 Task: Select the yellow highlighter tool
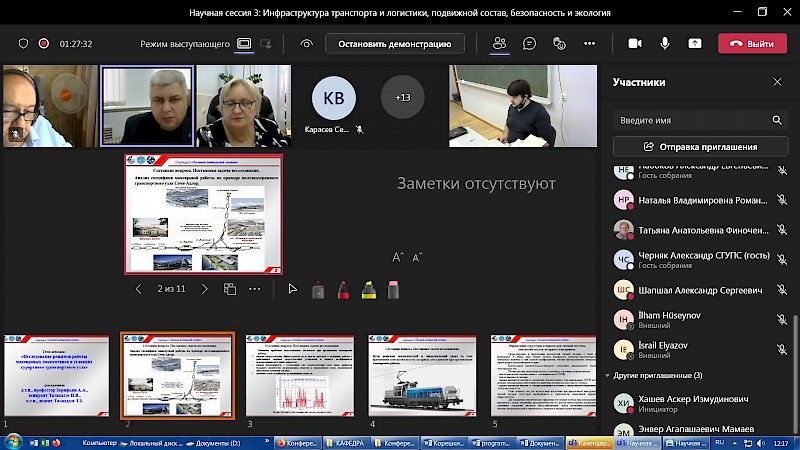coord(367,289)
